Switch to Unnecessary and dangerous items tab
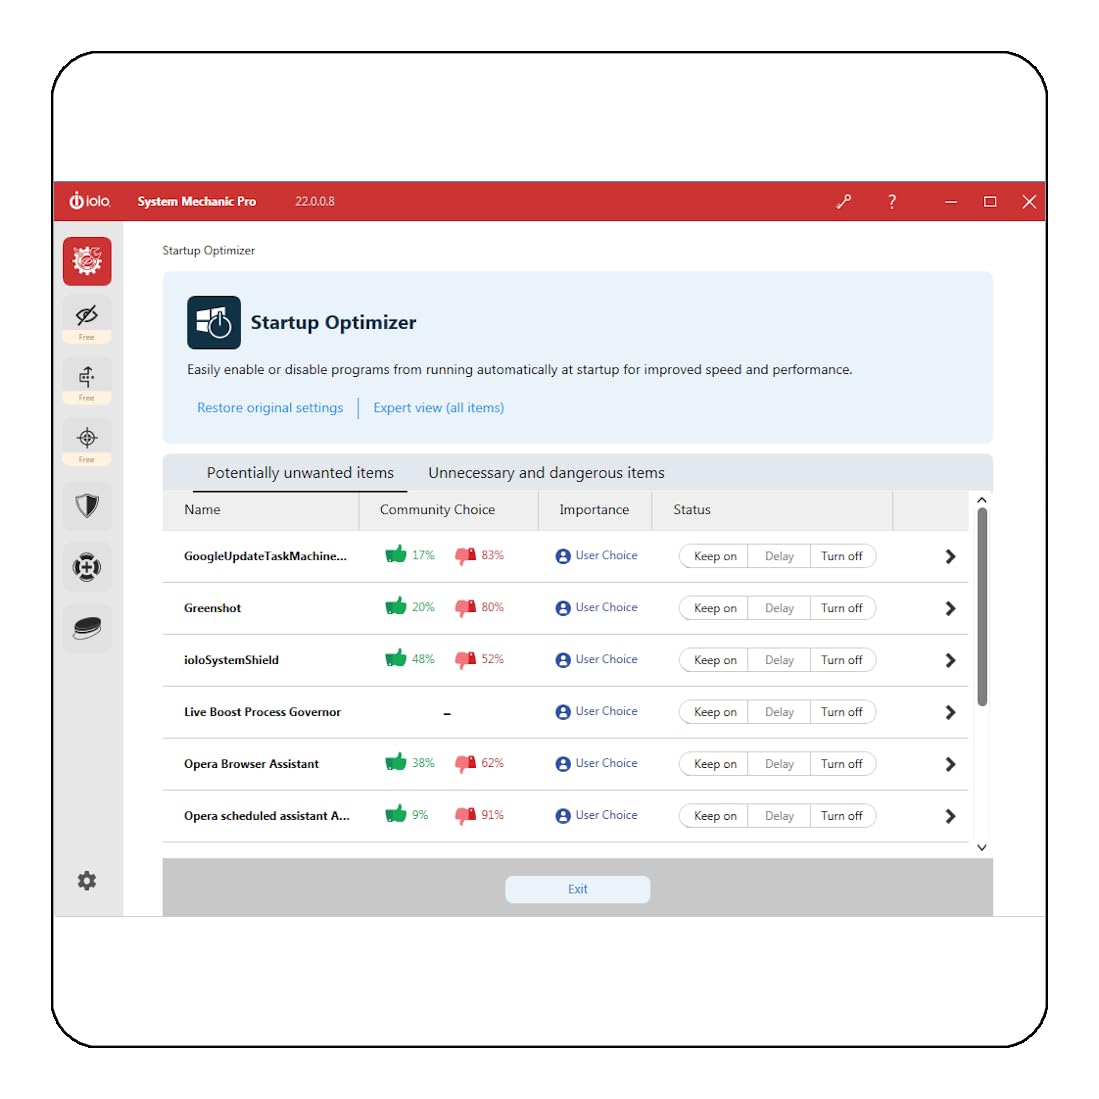 pos(546,473)
